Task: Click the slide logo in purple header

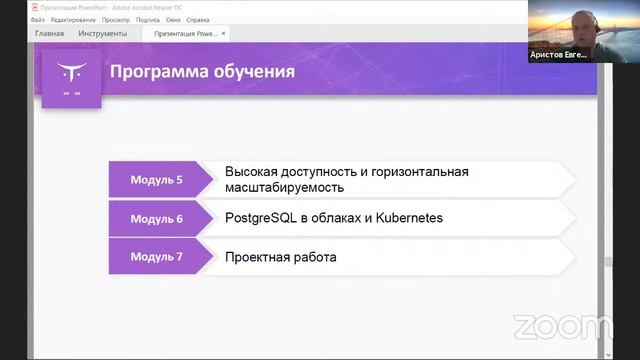Action: [x=71, y=78]
